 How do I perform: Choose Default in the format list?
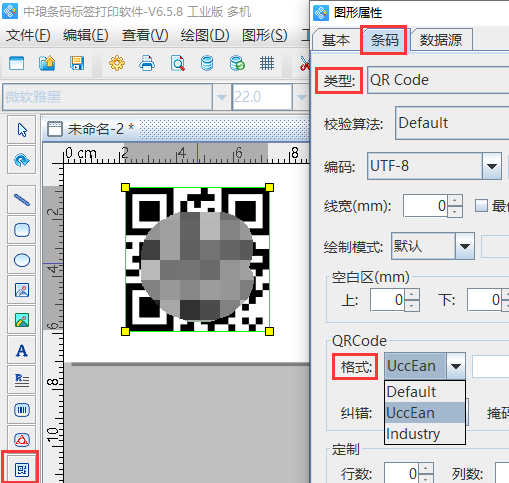tap(425, 392)
